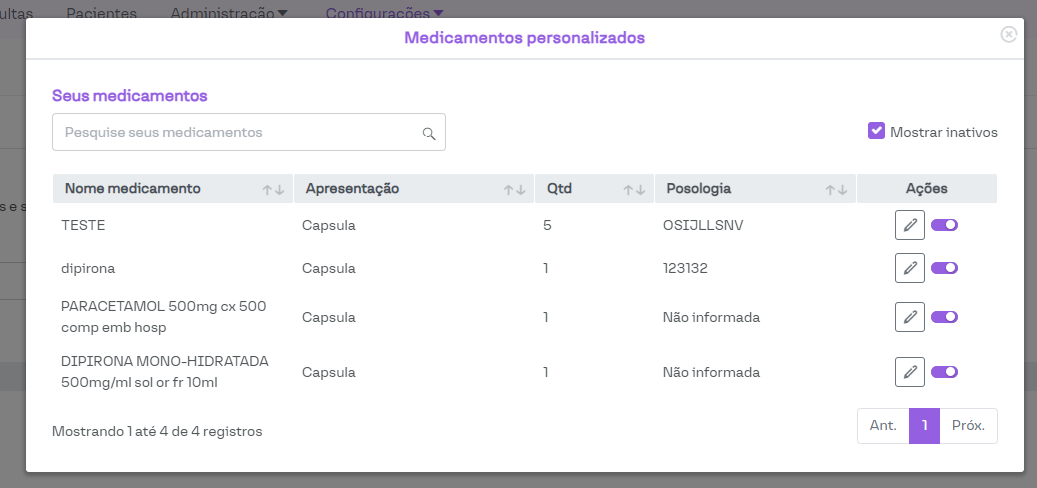Deactivate the TESTE medication toggle
1037x488 pixels.
point(944,226)
